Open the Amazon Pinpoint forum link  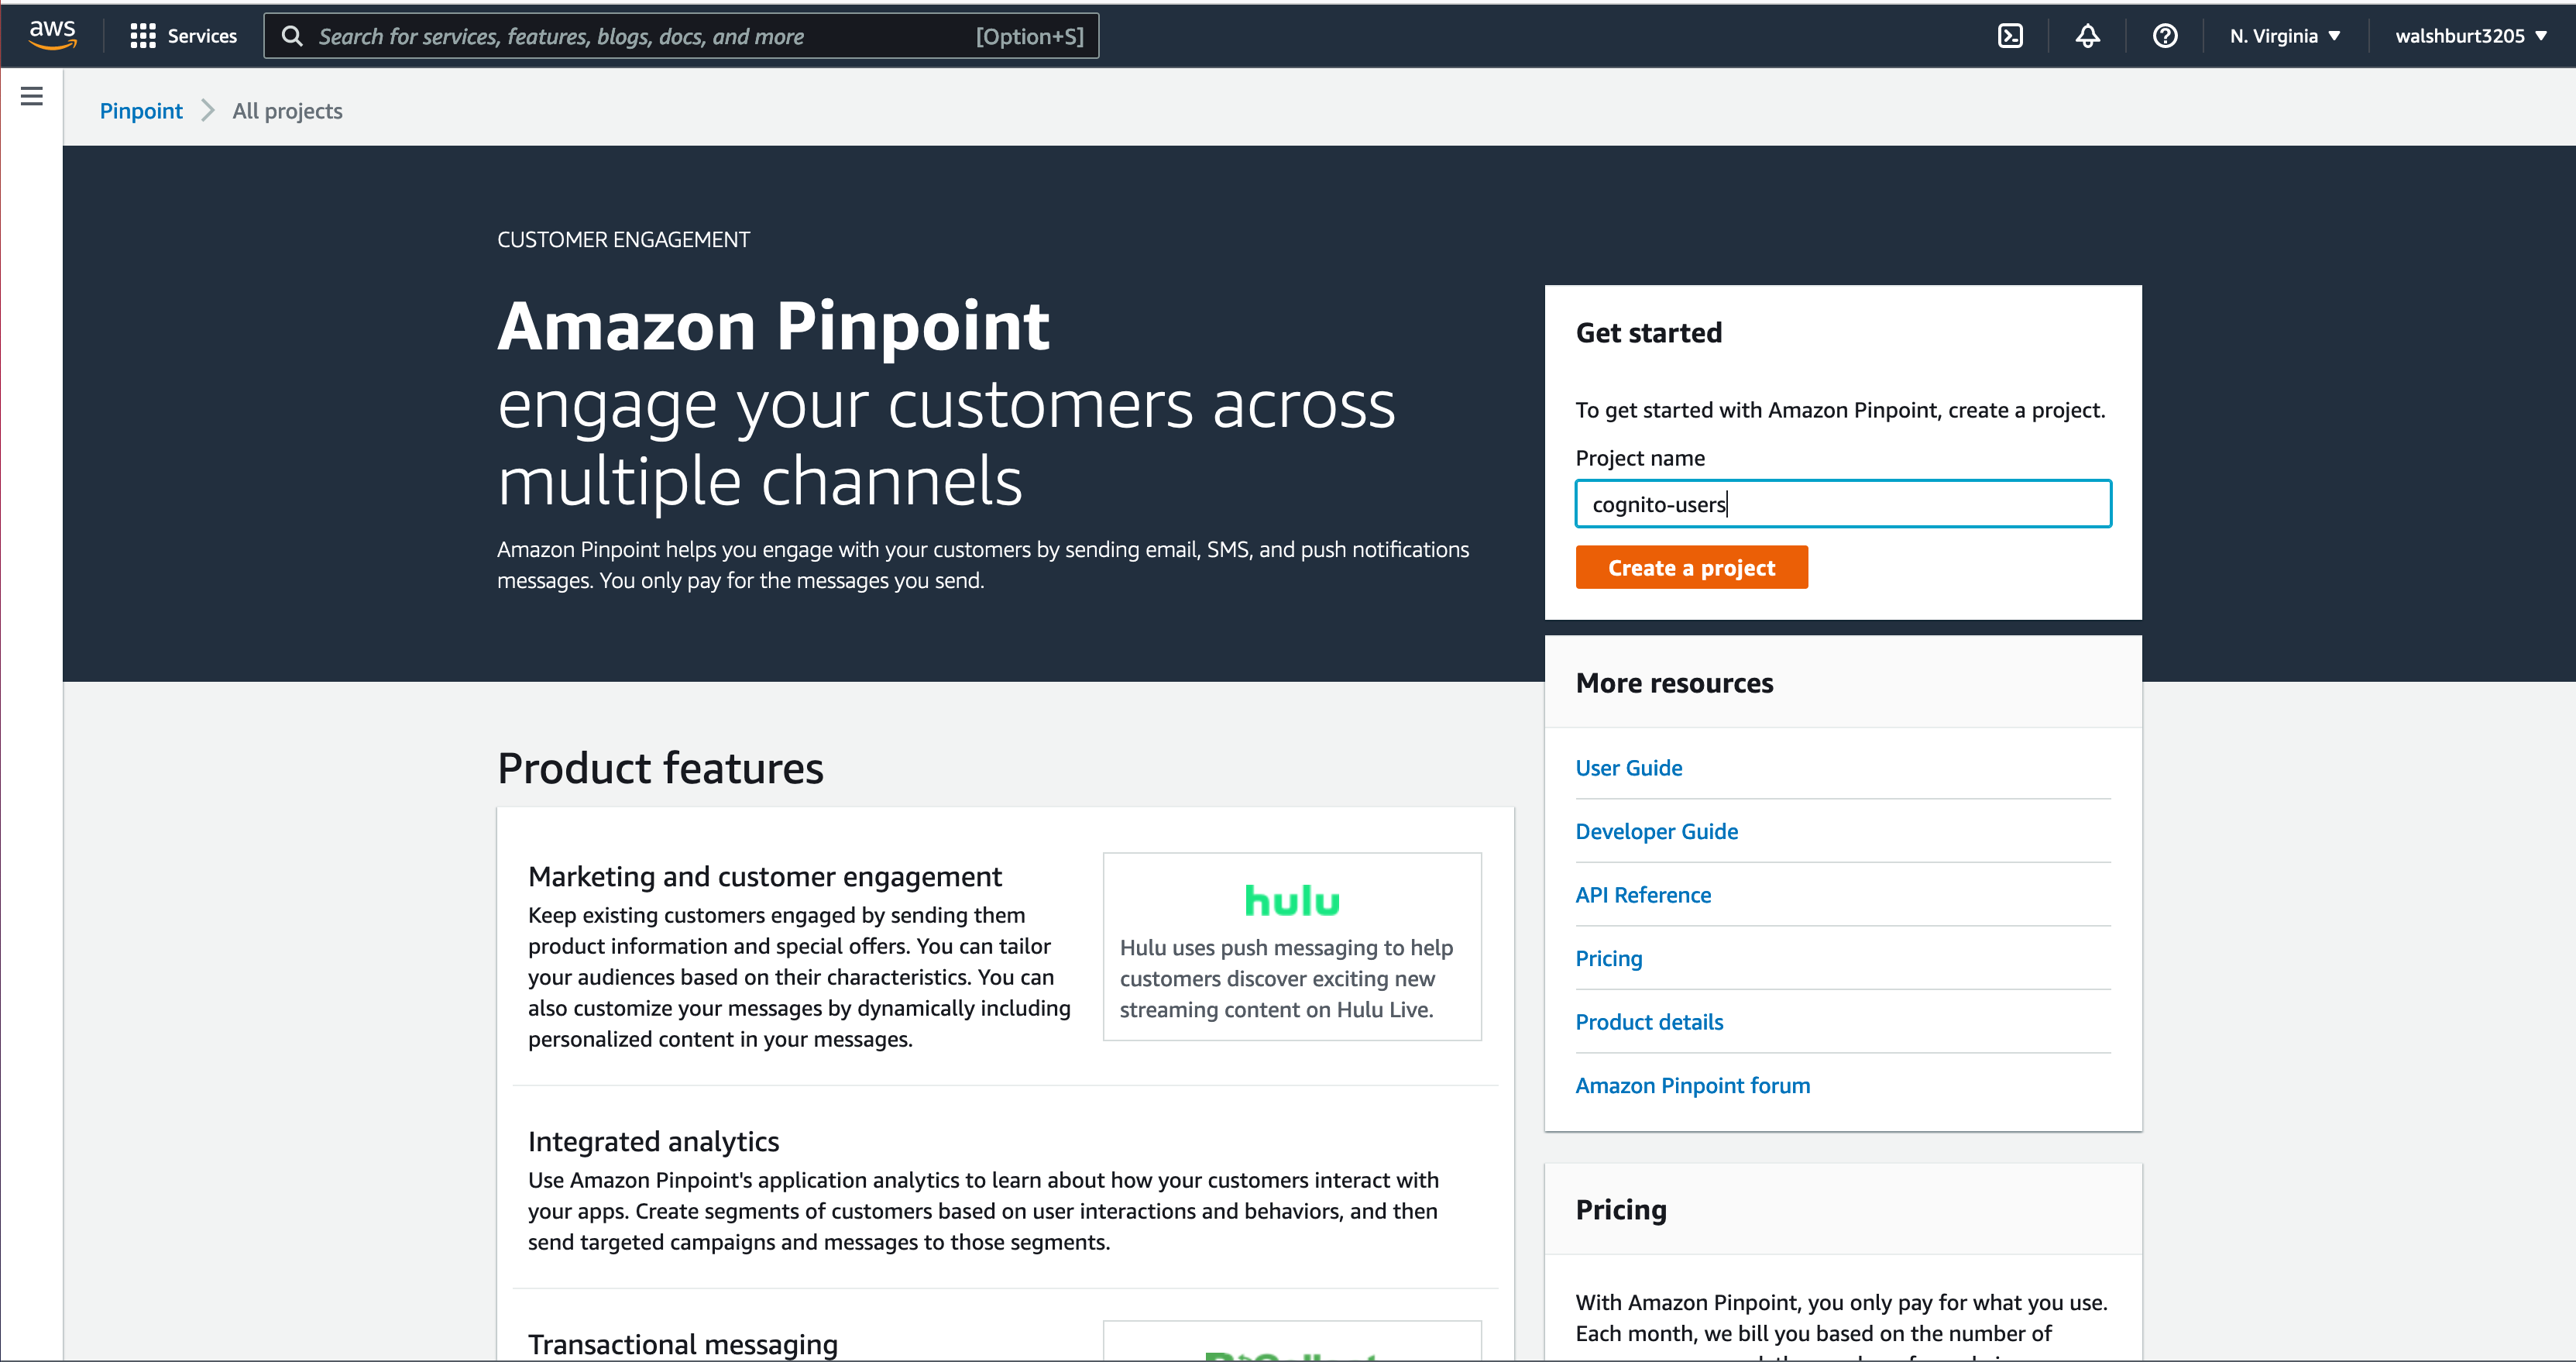point(1692,1085)
